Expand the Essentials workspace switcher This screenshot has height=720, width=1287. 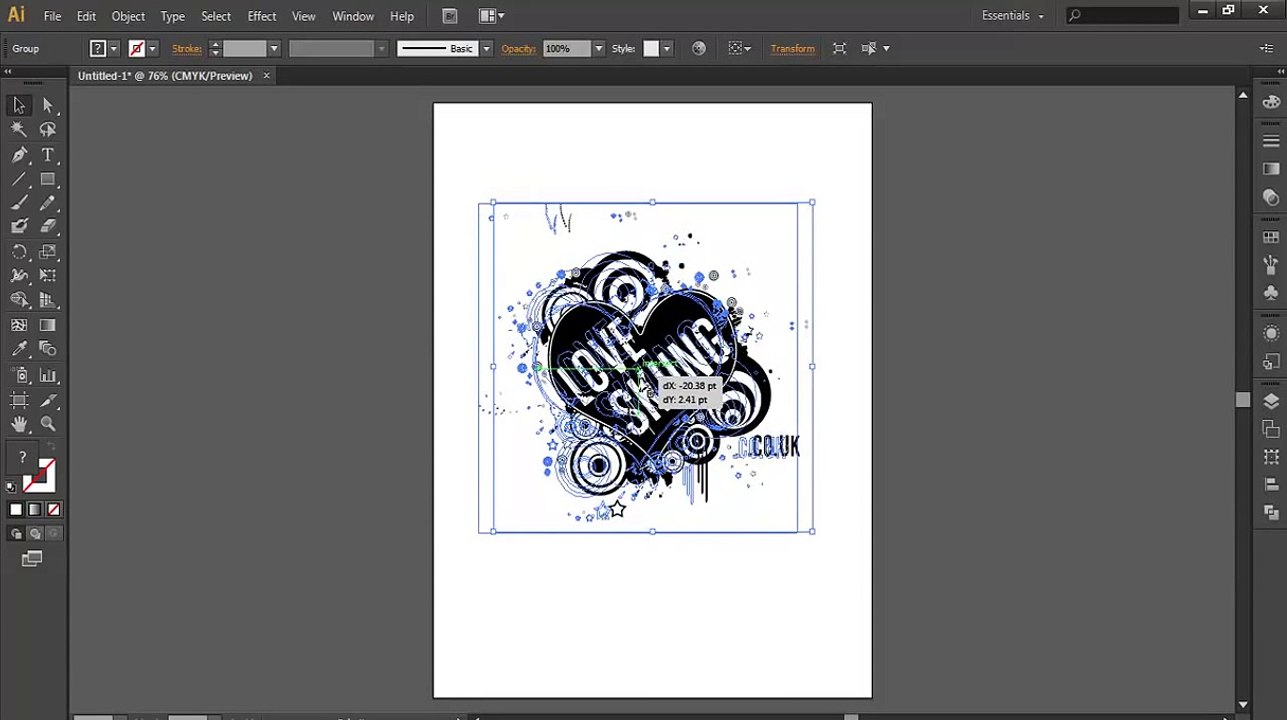coord(1013,16)
